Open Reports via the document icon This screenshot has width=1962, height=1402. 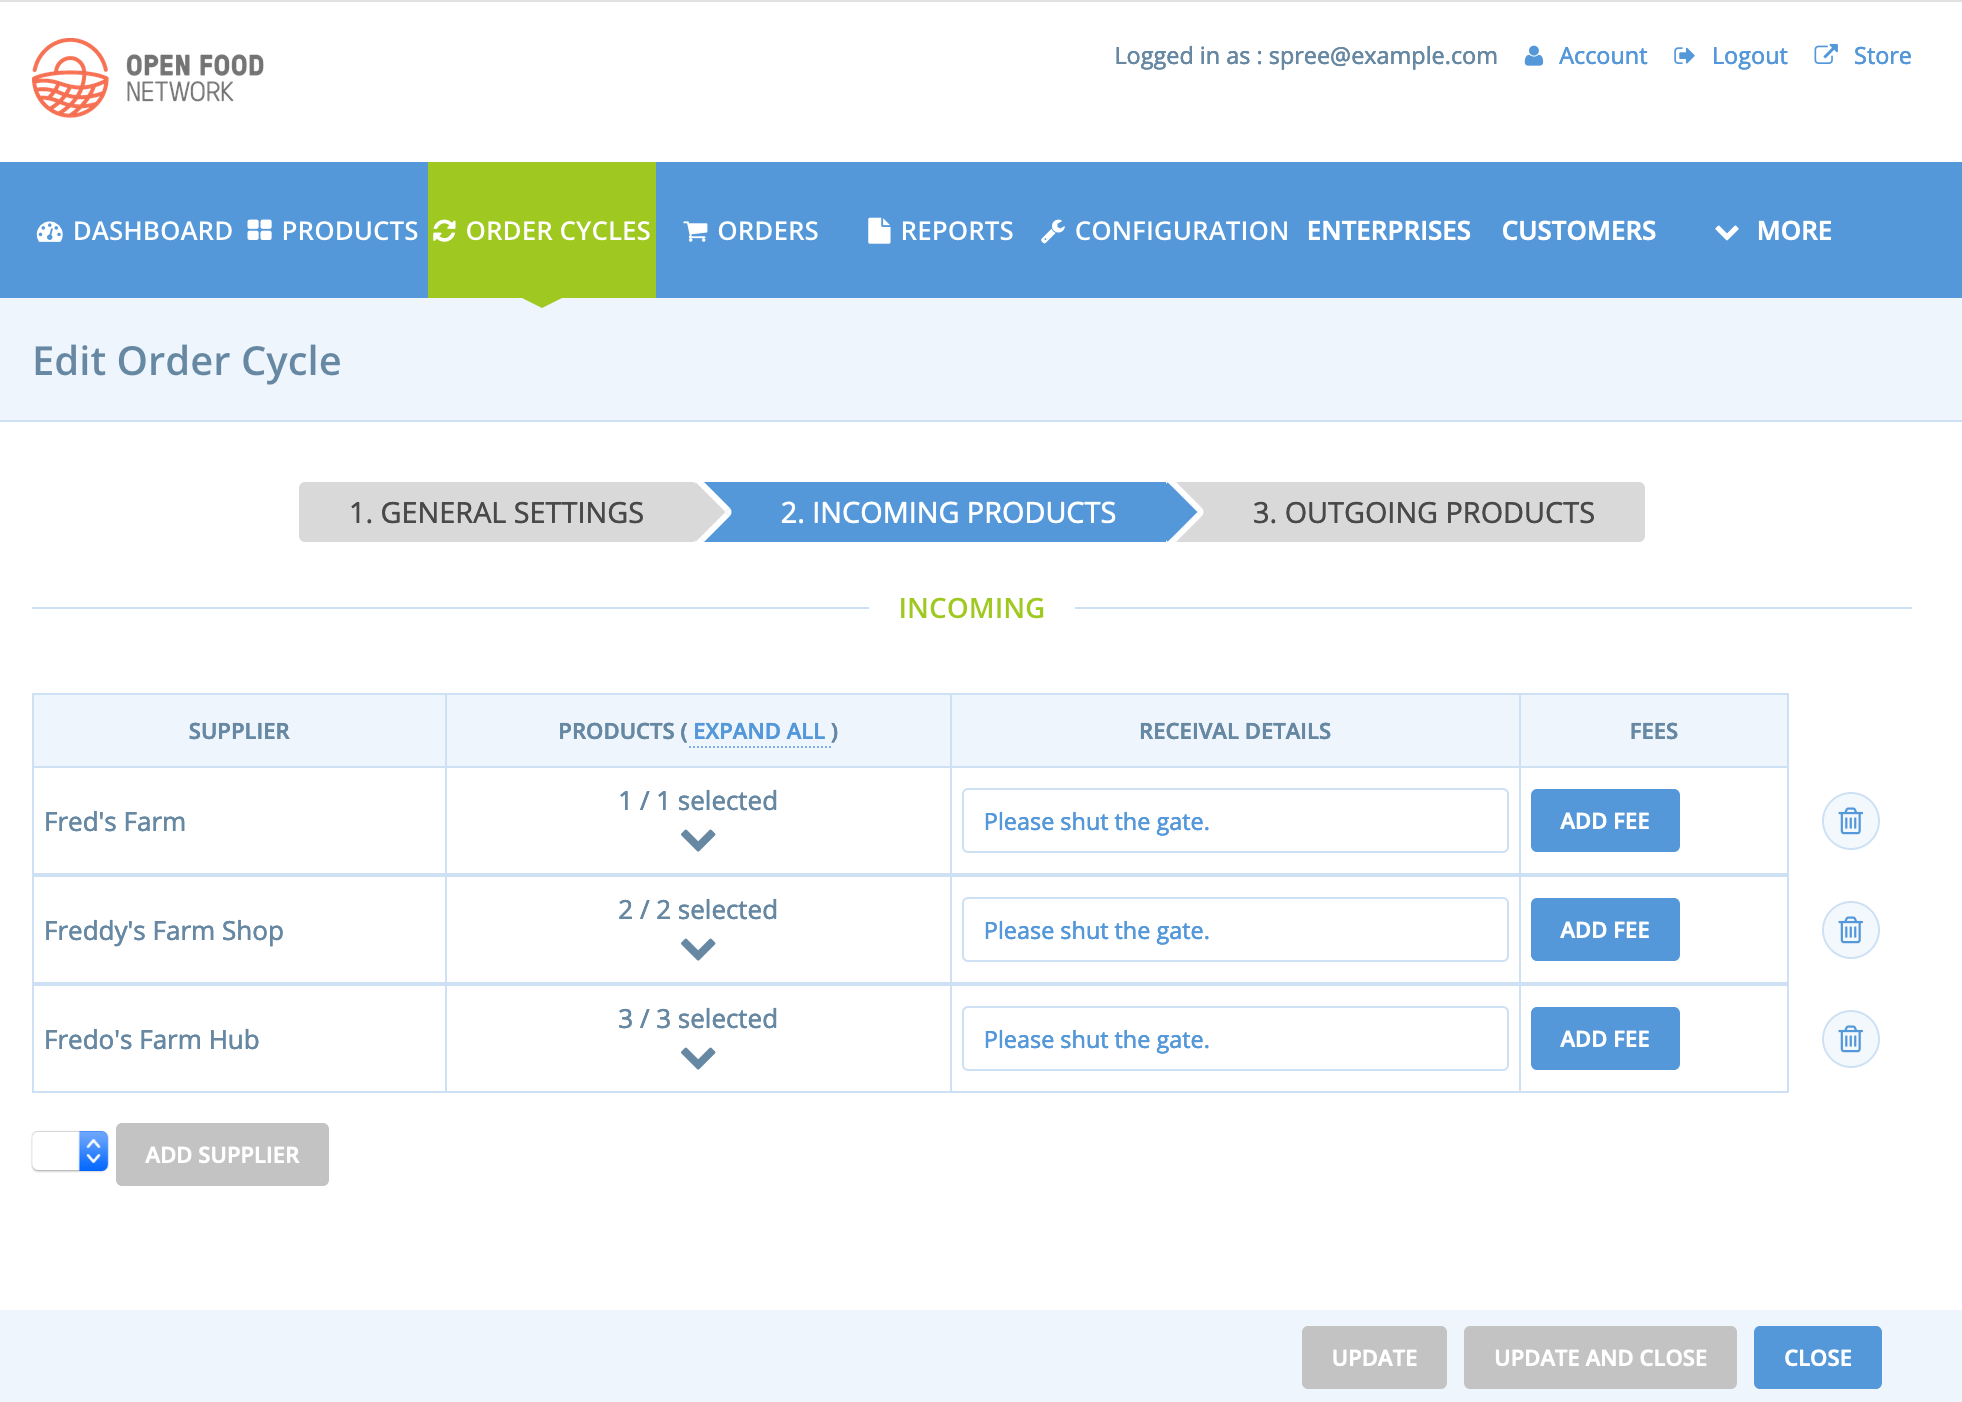coord(879,231)
